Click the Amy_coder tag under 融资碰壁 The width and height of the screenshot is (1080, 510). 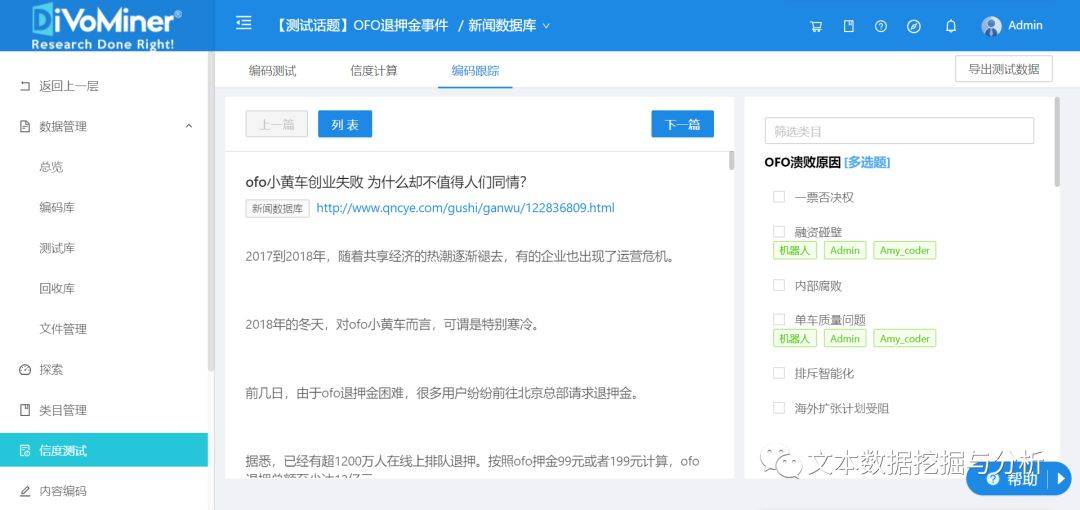tap(904, 251)
